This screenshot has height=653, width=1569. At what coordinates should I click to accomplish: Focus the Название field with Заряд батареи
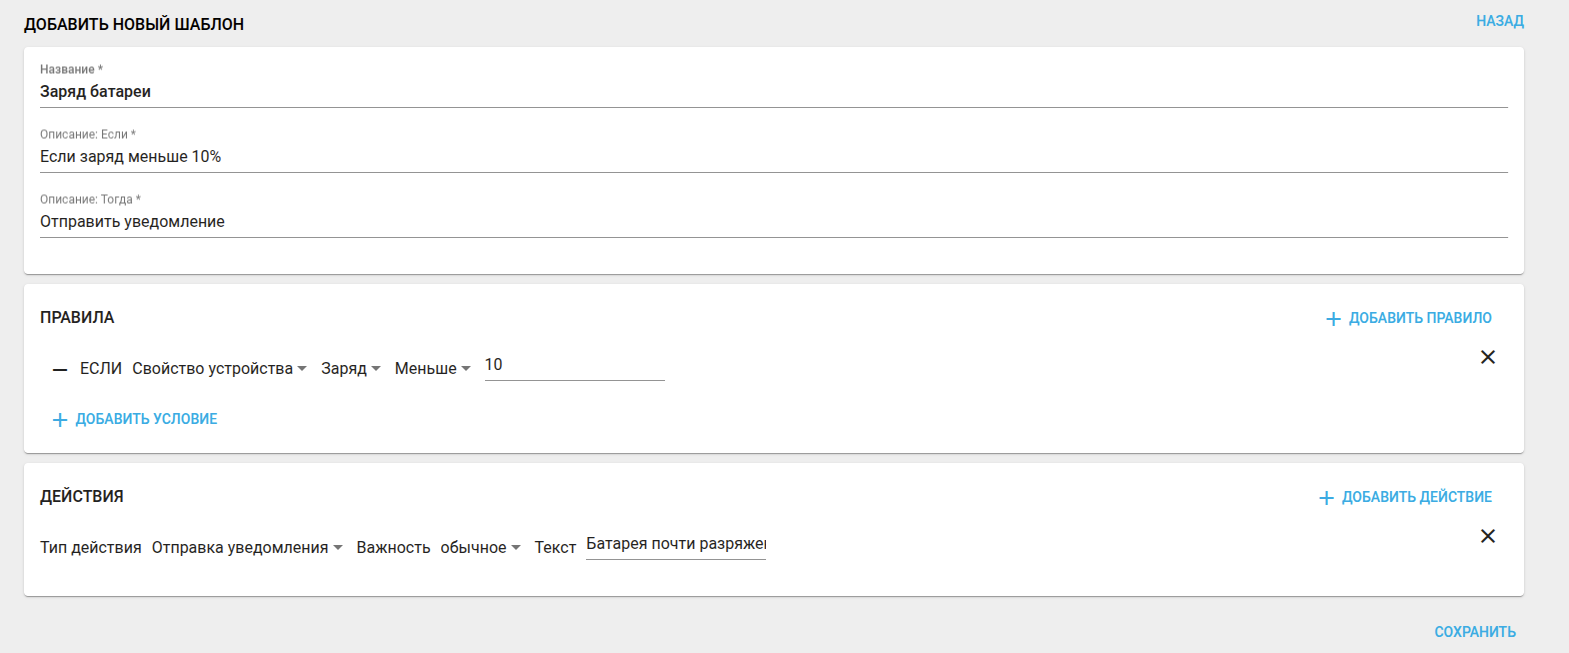(773, 92)
